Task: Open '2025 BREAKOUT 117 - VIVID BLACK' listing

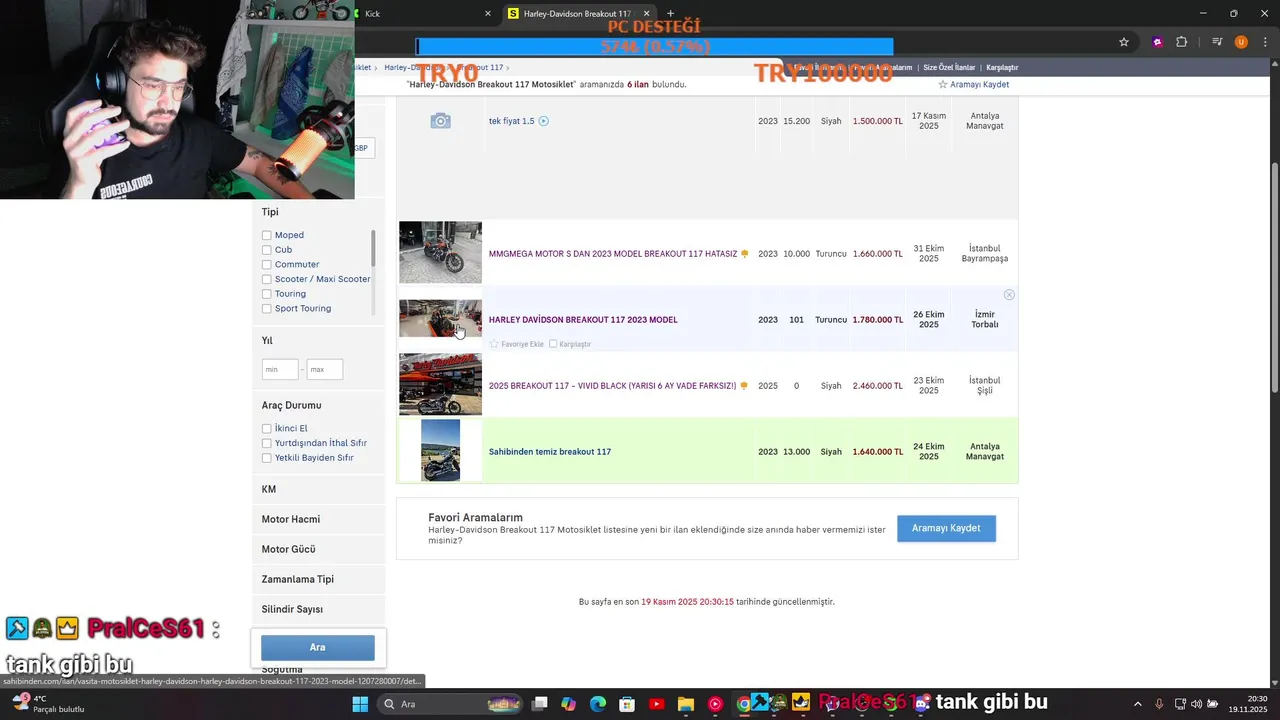Action: (612, 386)
